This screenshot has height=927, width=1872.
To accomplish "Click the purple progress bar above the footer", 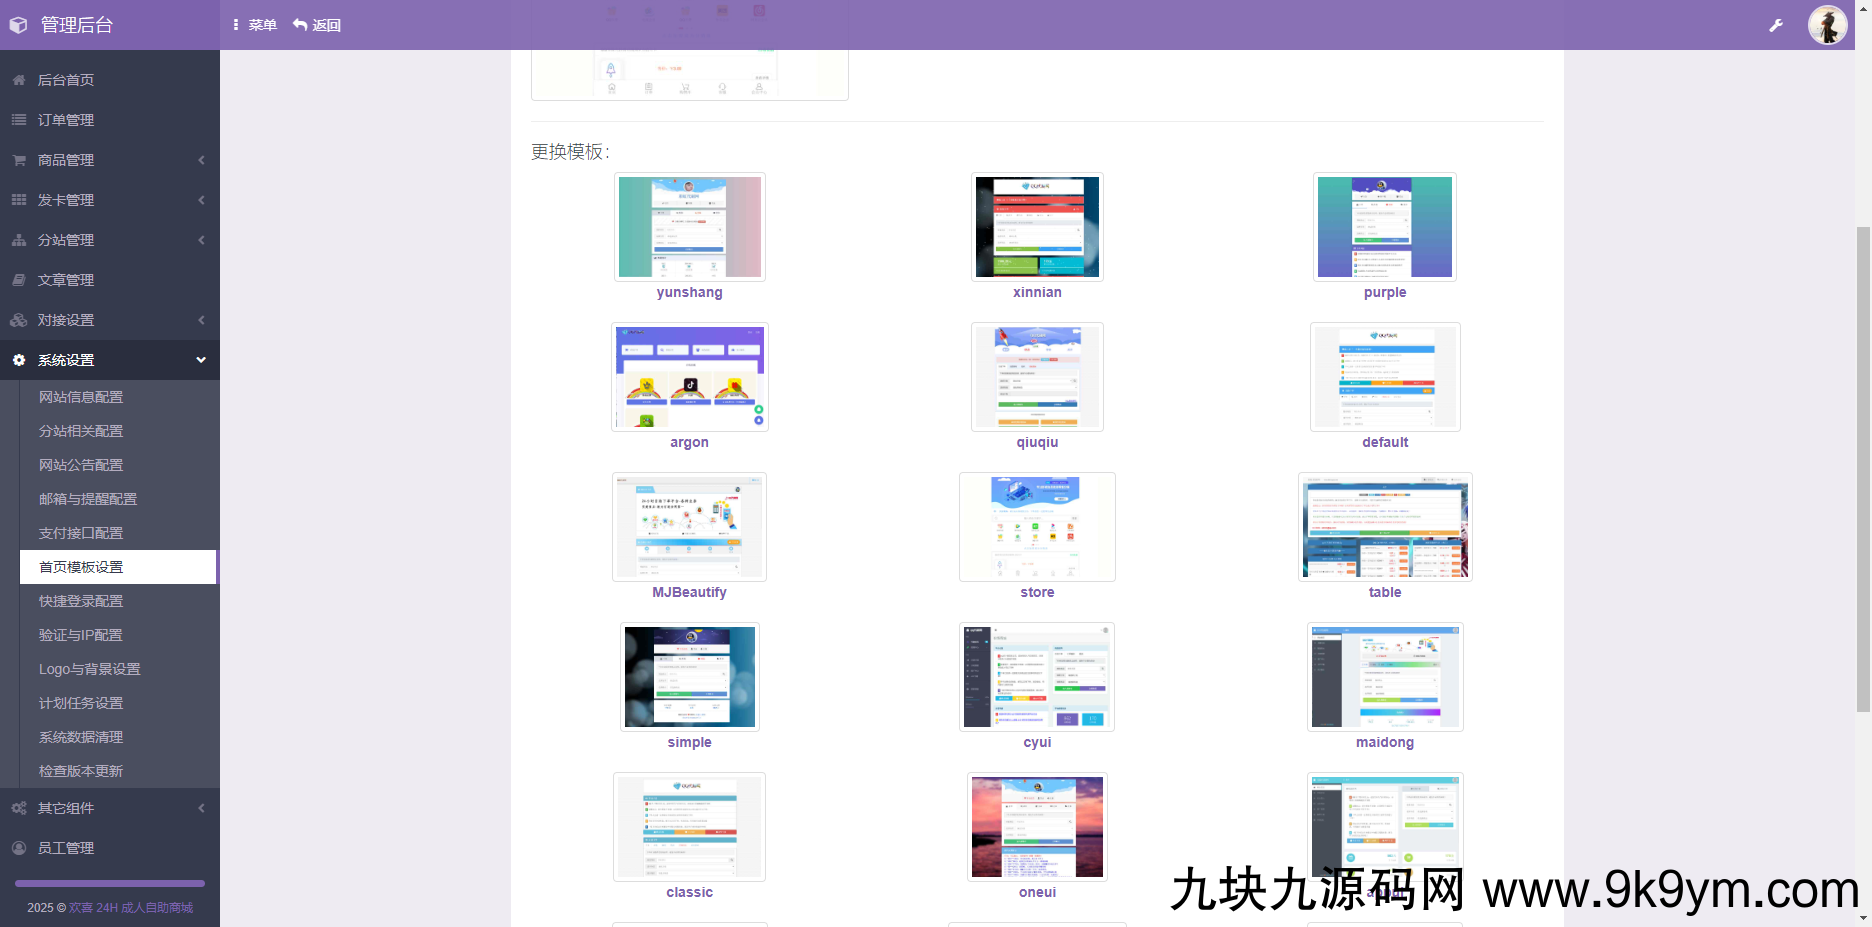I will 108,883.
